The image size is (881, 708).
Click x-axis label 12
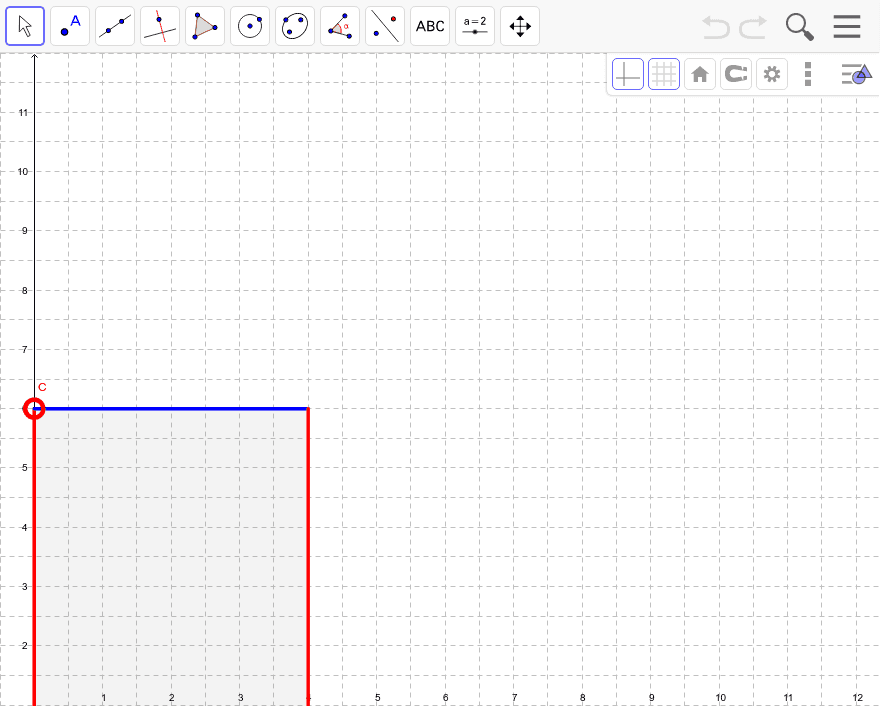point(857,697)
